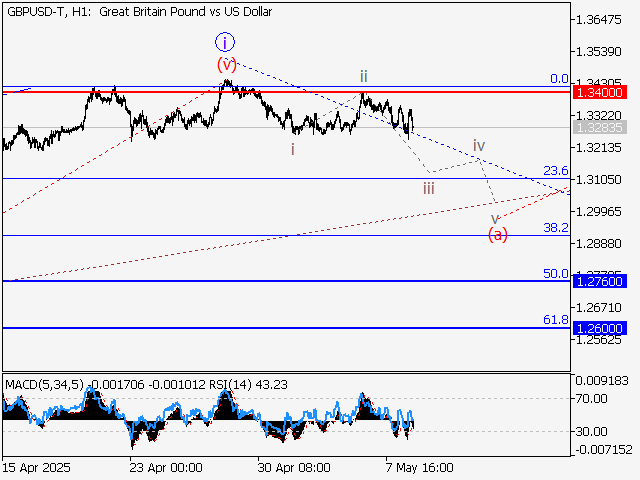Viewport: 640px width, 480px height.
Task: Select the blue 1.27600 price tag
Action: (x=601, y=281)
